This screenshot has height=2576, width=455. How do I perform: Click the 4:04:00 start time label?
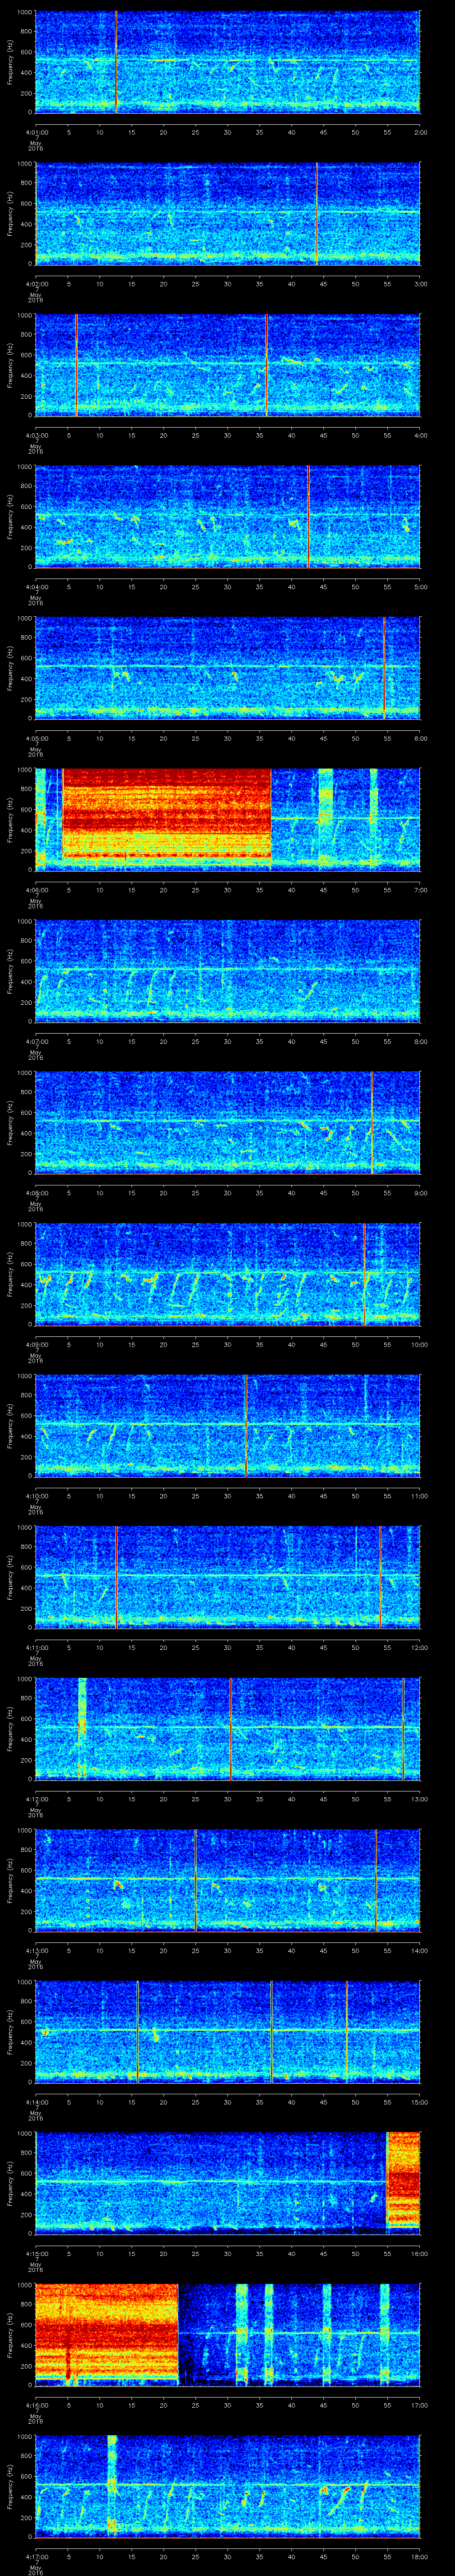pos(36,586)
